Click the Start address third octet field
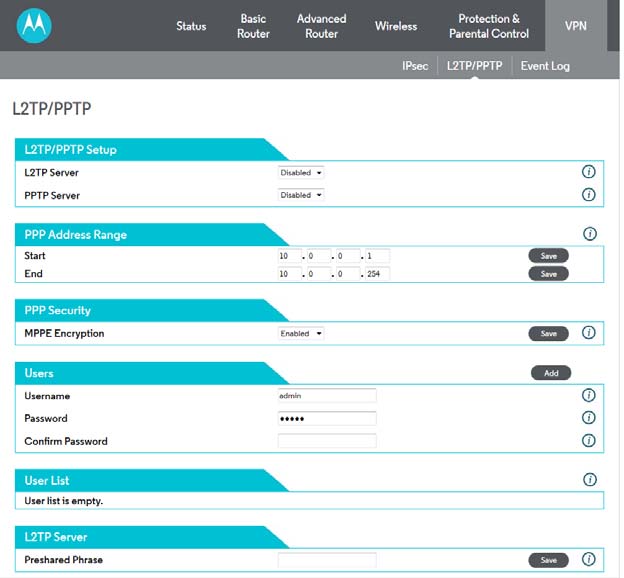624x578 pixels. click(348, 256)
